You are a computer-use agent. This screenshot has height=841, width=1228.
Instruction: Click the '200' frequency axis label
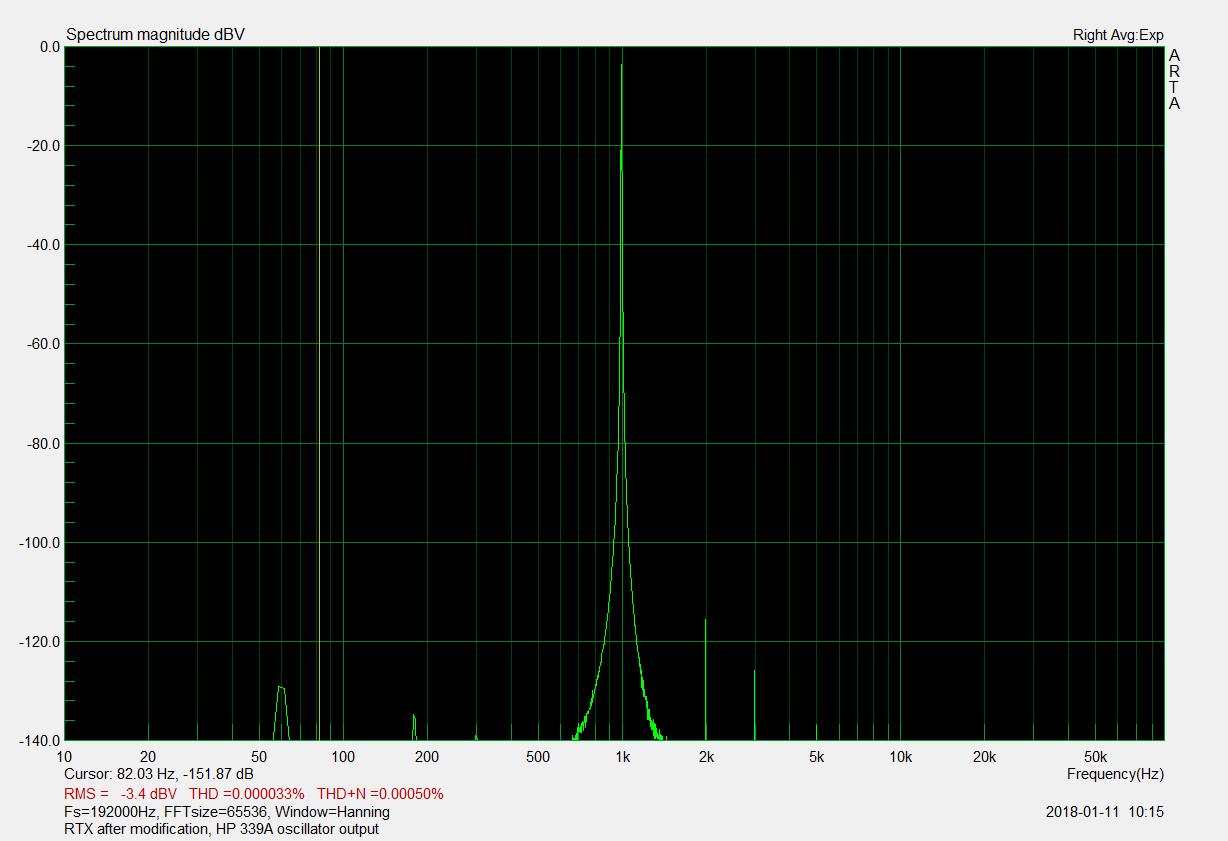[x=427, y=757]
